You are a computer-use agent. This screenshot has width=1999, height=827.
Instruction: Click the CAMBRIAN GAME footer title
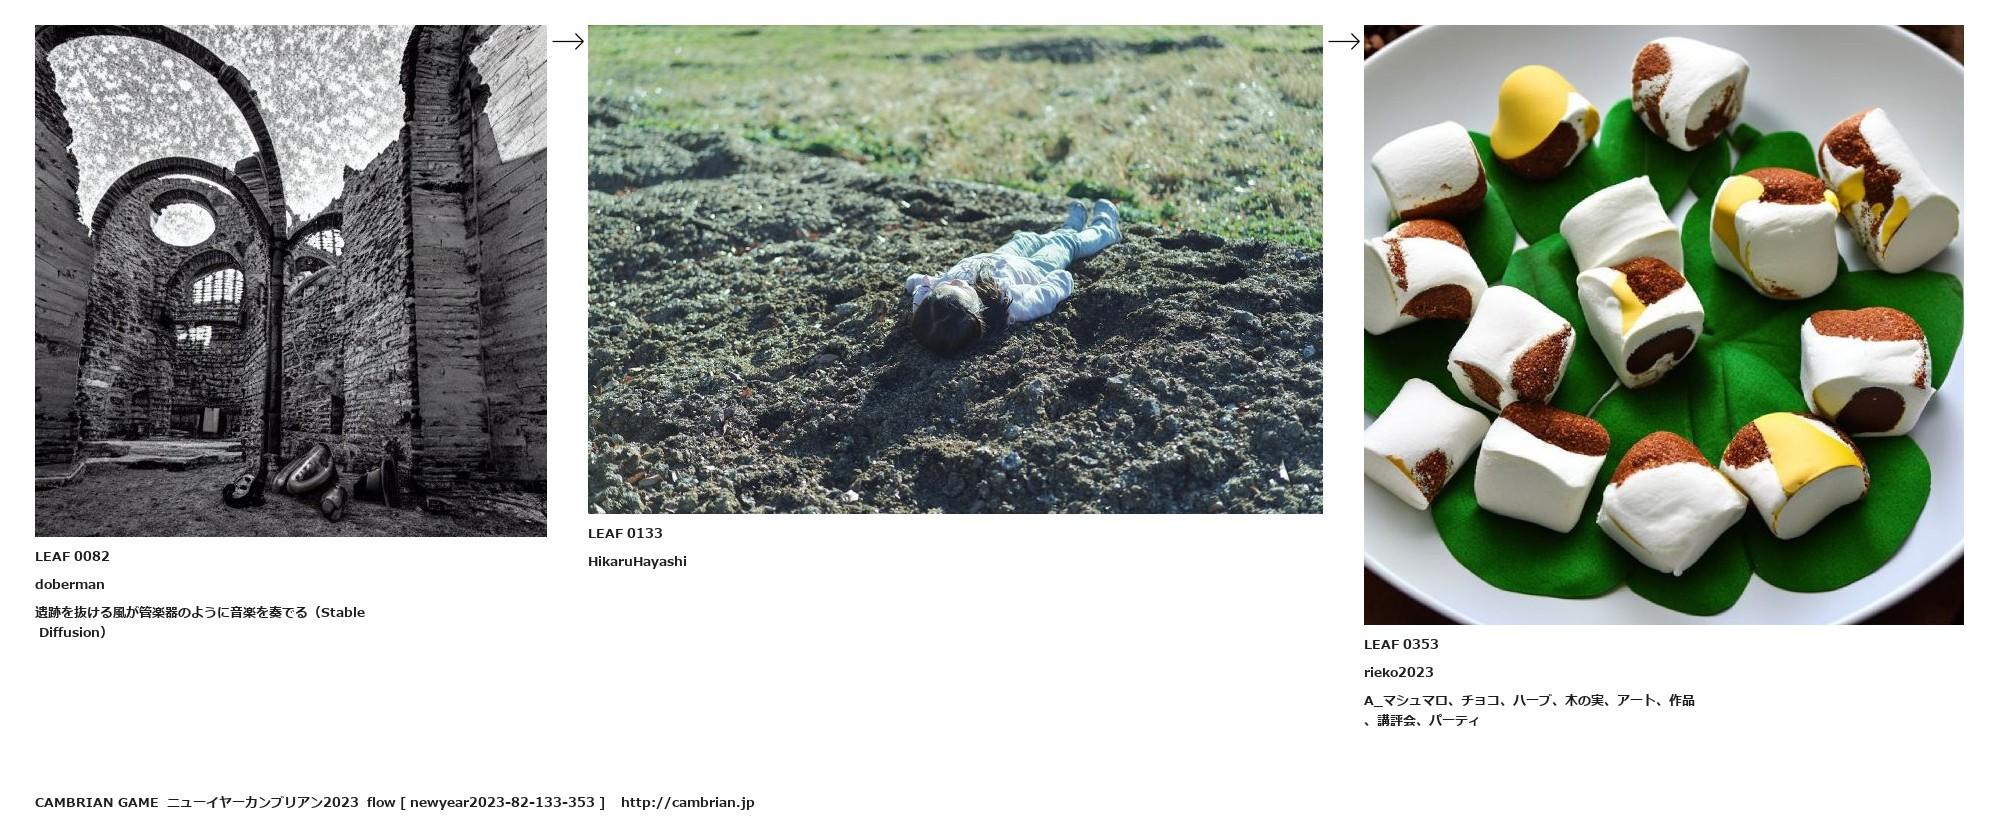97,802
